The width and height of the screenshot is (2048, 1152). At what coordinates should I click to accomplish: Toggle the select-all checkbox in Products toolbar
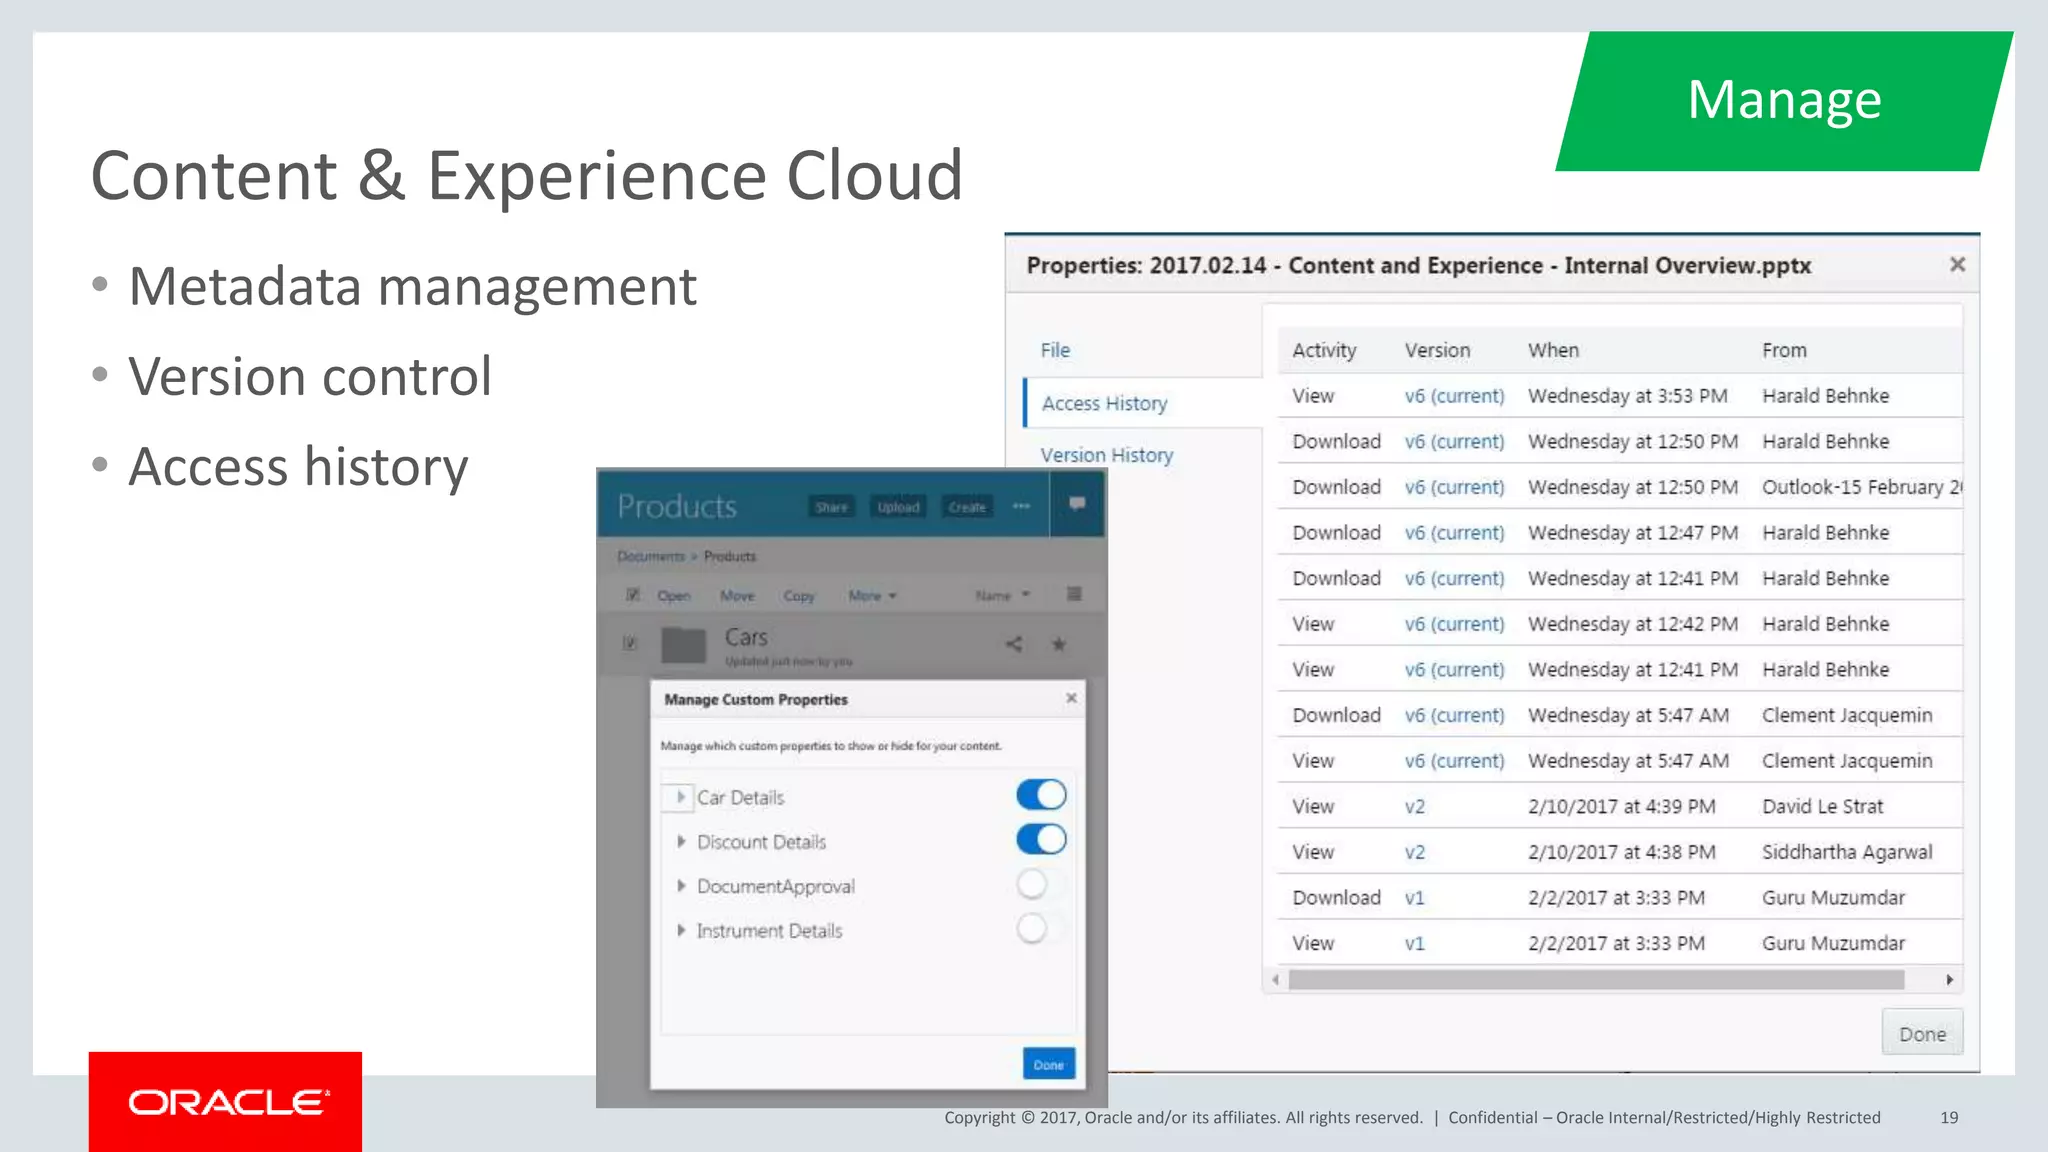coord(632,594)
